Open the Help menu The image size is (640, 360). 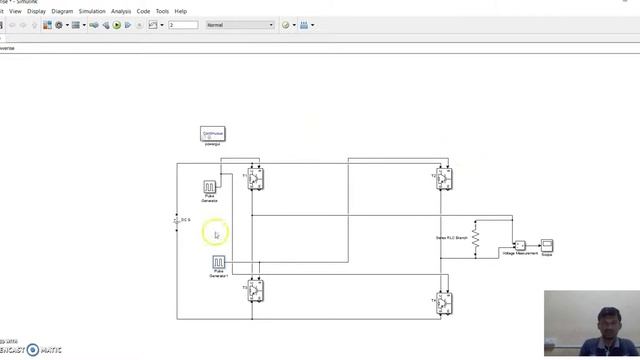coord(180,11)
